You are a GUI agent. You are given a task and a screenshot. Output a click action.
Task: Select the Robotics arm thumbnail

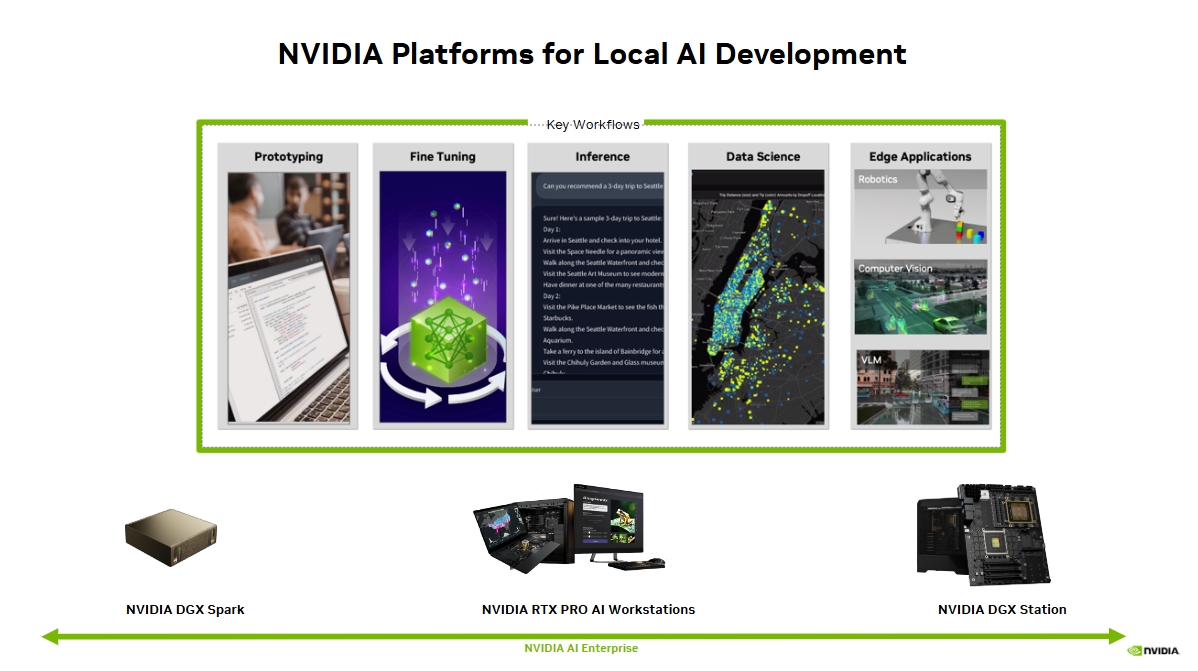(920, 207)
